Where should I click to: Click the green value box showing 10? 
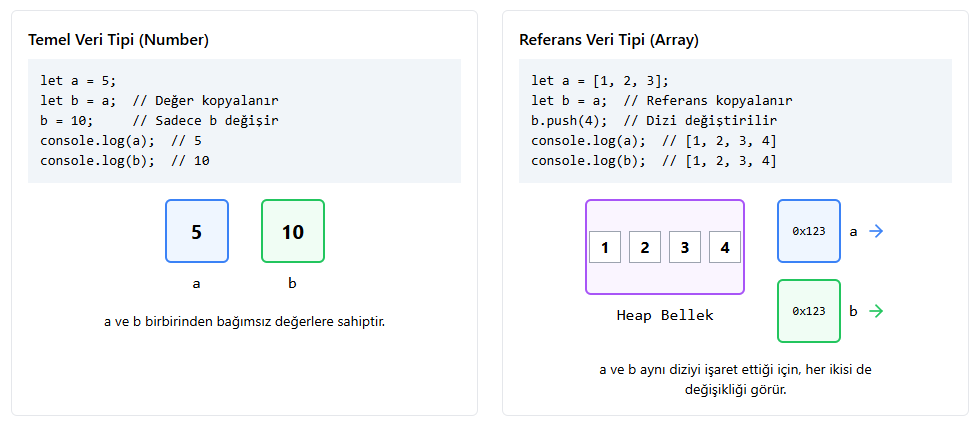coord(293,231)
